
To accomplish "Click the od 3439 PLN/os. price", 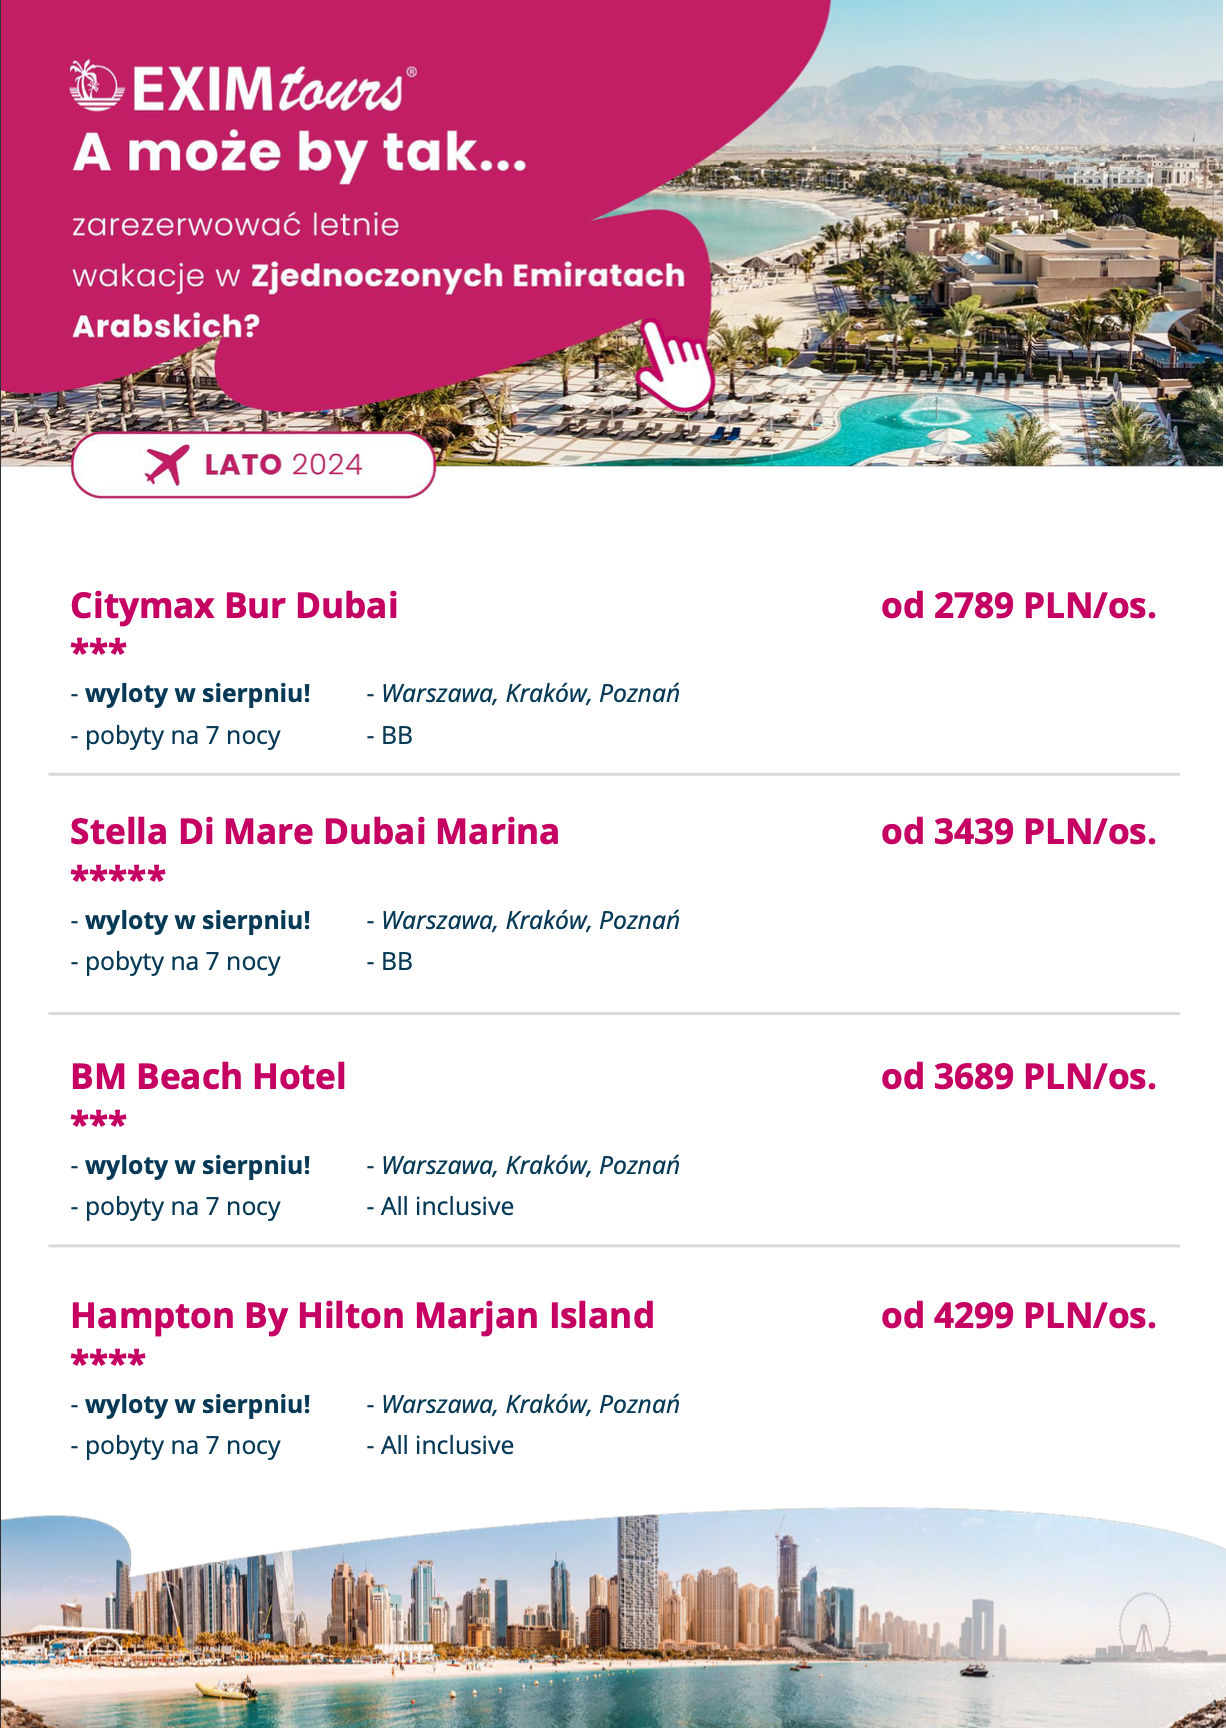I will 1018,832.
